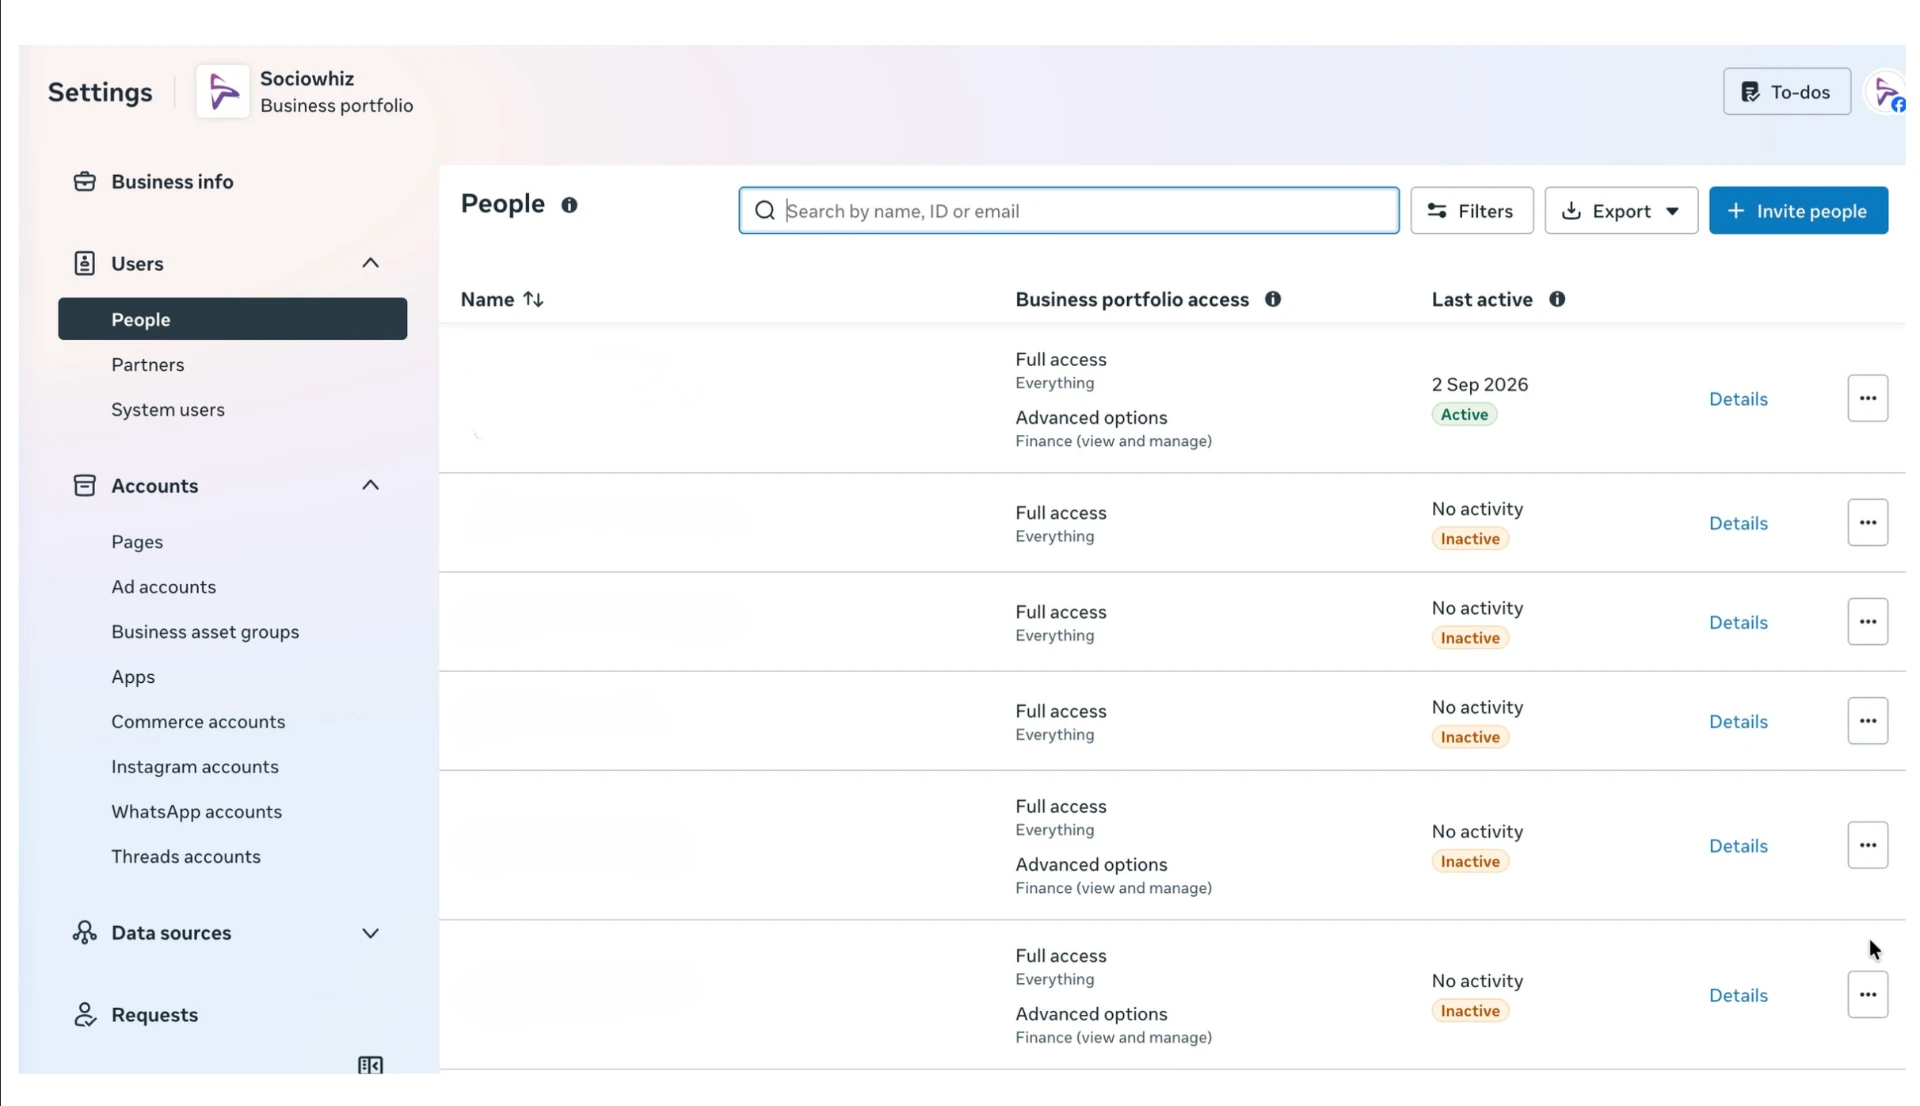Open the Export dropdown
This screenshot has height=1106, width=1920.
[1621, 211]
